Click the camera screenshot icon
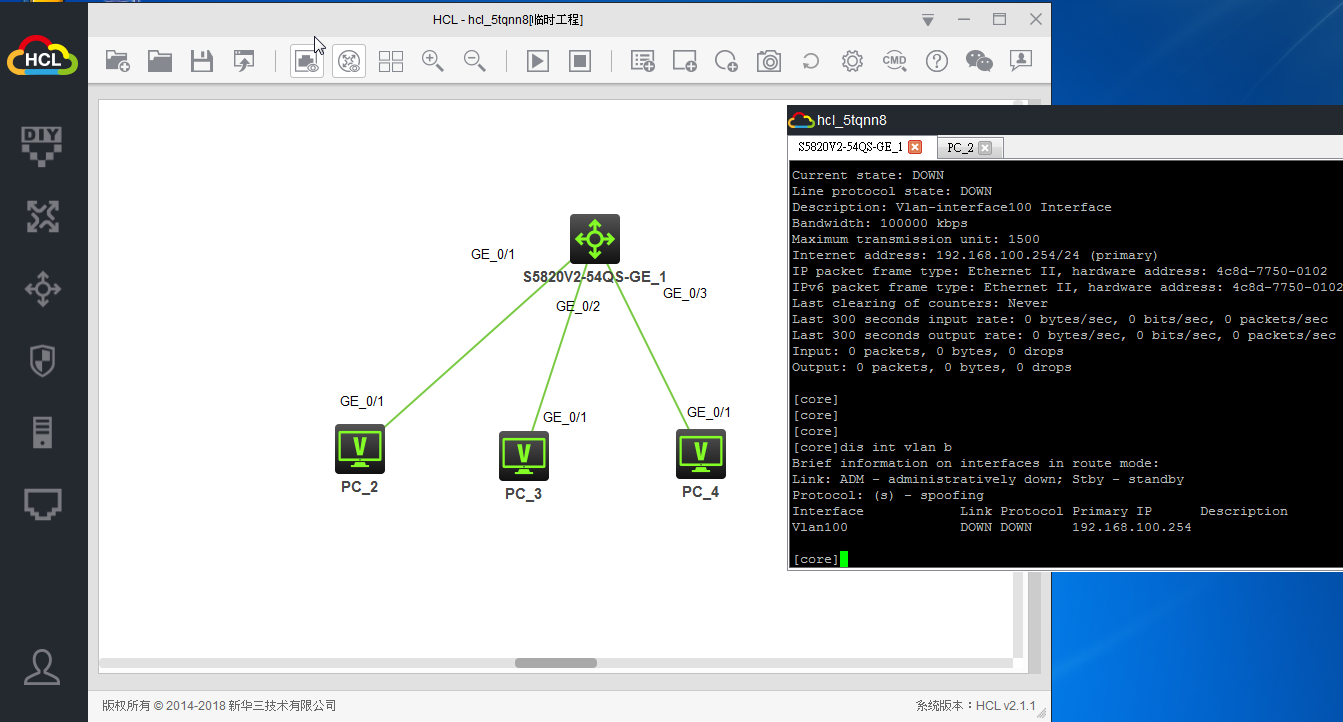This screenshot has width=1343, height=722. (769, 61)
